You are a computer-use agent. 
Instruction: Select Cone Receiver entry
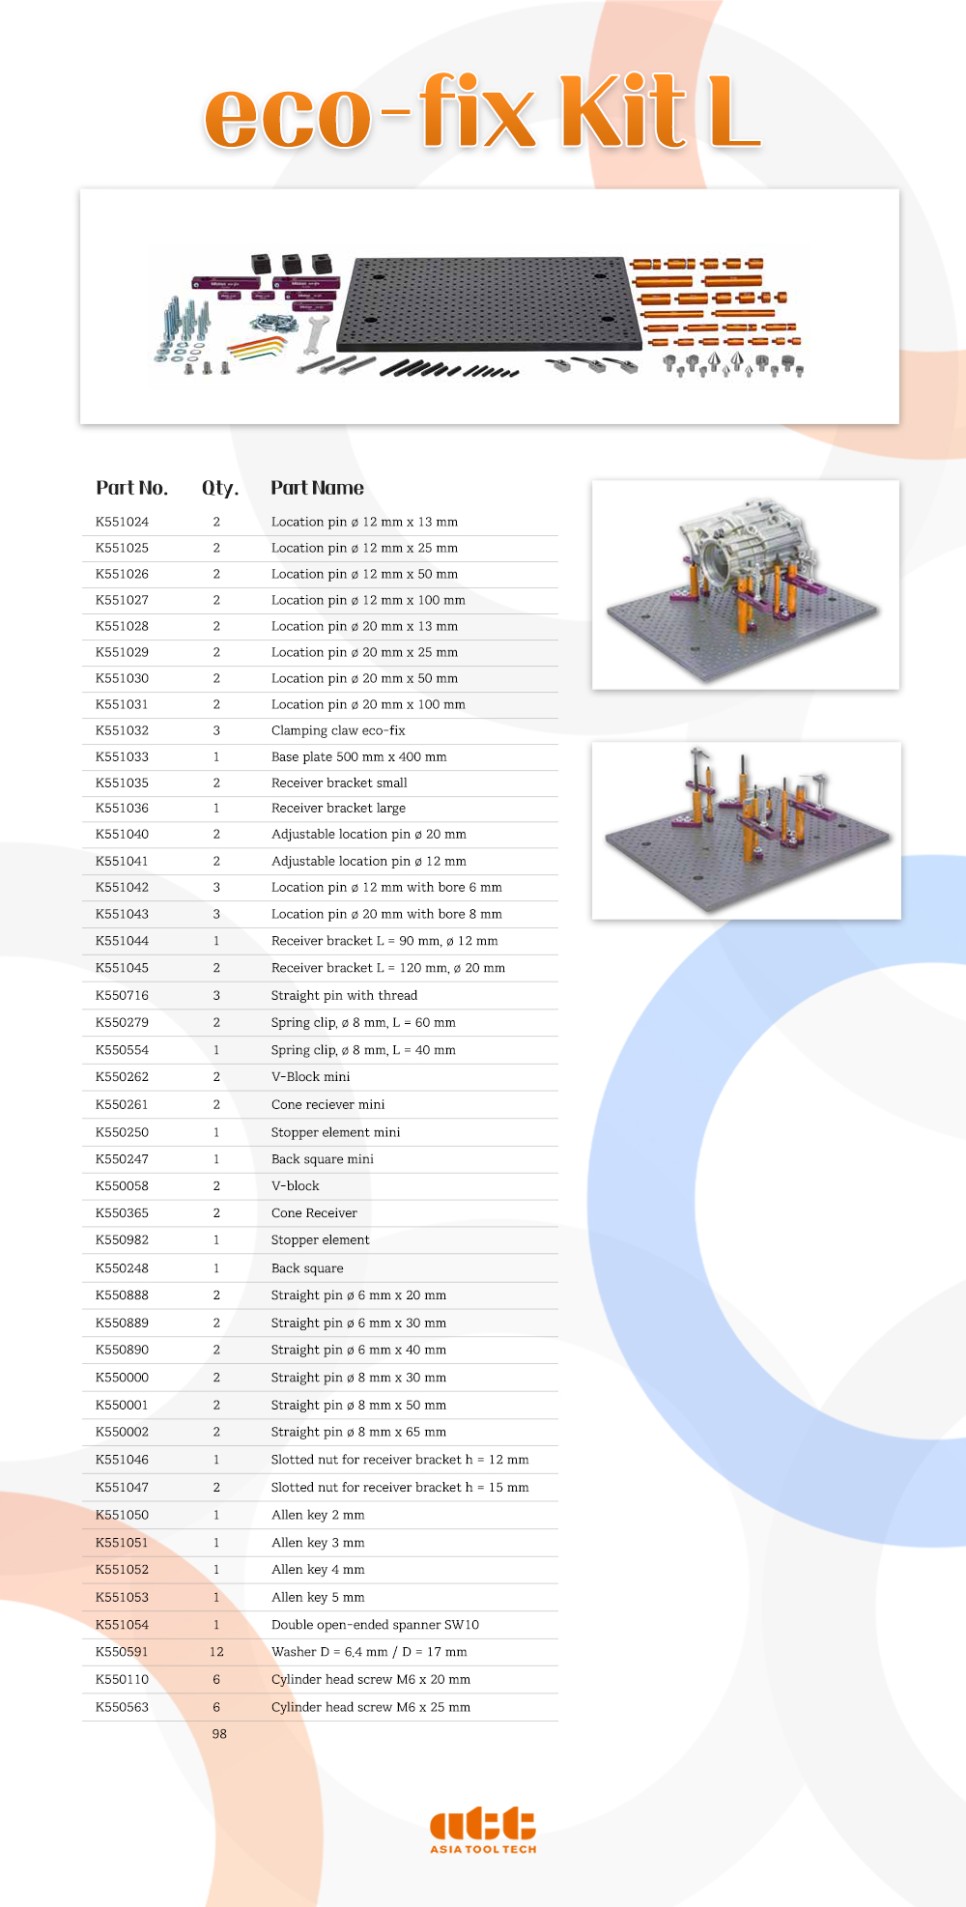click(314, 1213)
